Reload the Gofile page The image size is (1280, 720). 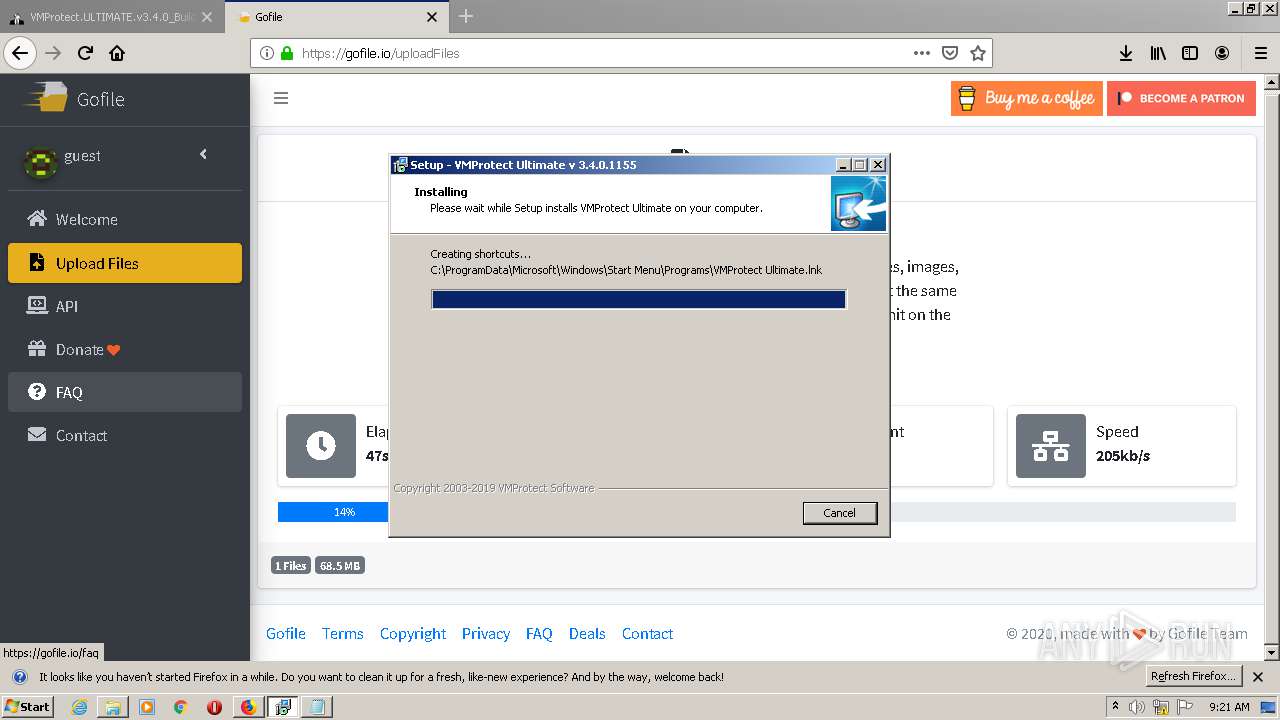[x=85, y=53]
